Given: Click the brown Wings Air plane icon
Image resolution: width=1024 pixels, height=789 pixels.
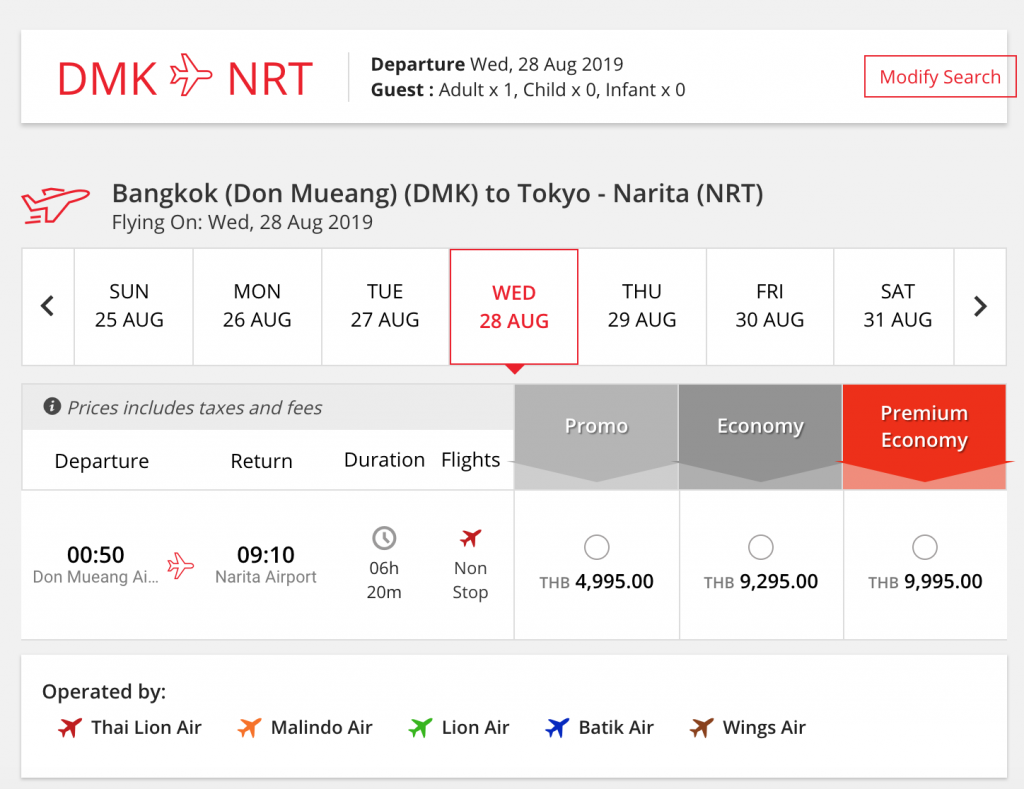Looking at the screenshot, I should [701, 727].
